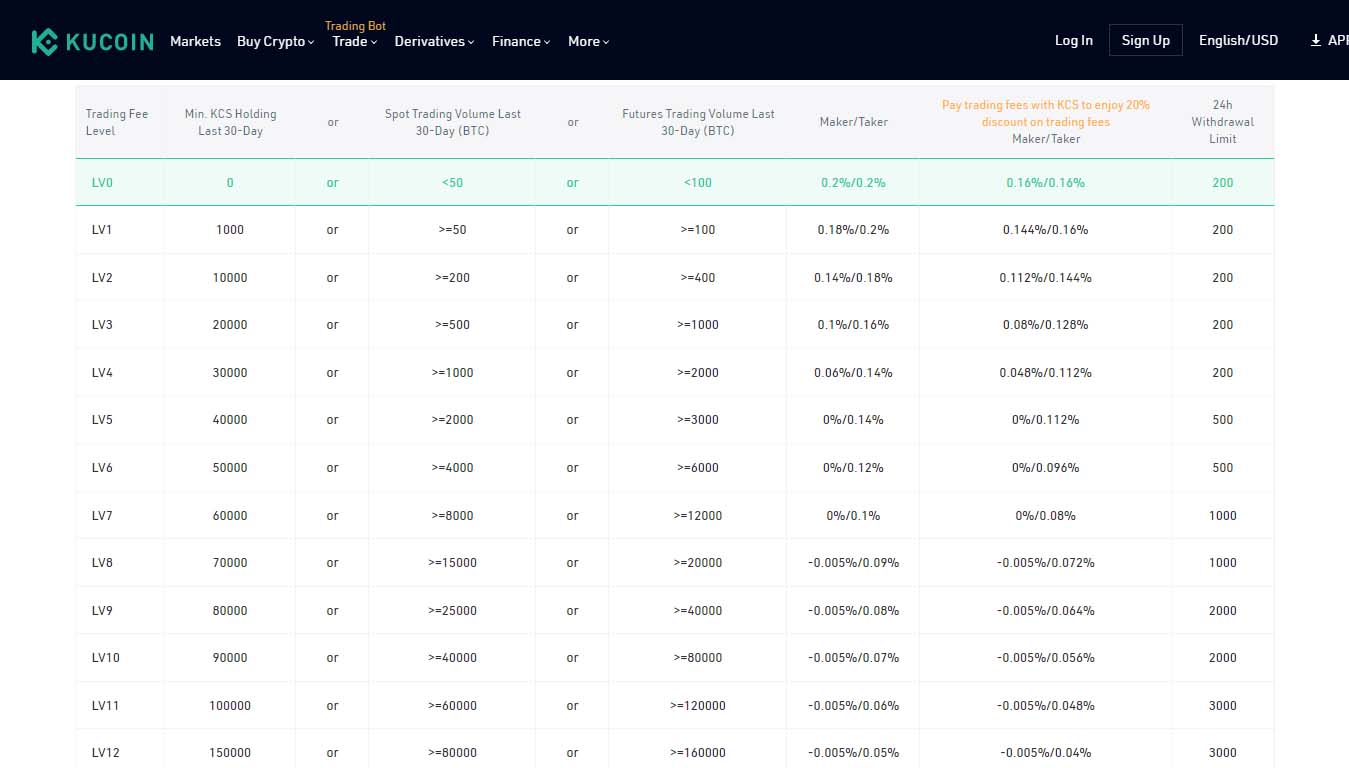Click the Trading Fee Level column header
1349x768 pixels.
click(x=116, y=122)
